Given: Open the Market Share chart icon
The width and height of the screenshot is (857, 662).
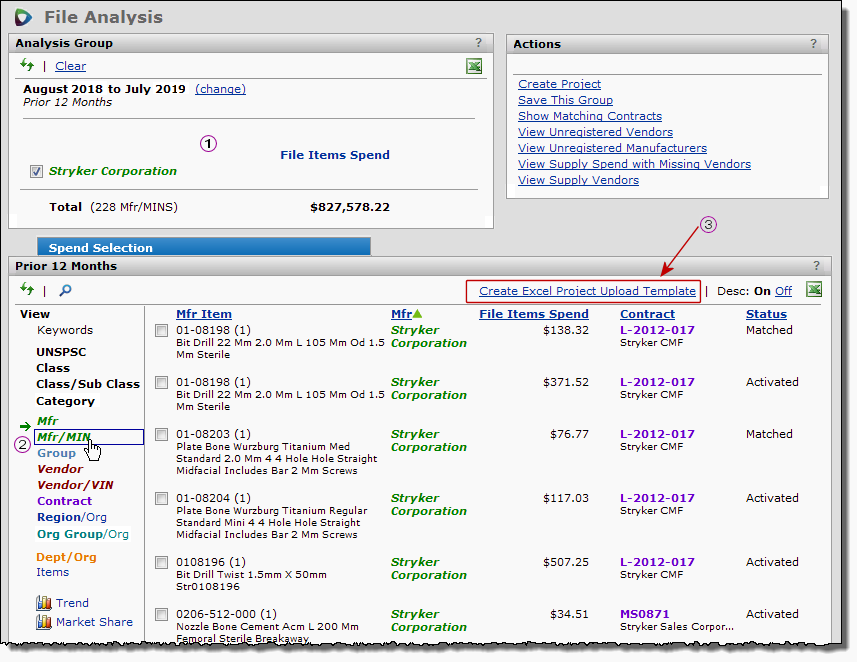Looking at the screenshot, I should [x=44, y=622].
